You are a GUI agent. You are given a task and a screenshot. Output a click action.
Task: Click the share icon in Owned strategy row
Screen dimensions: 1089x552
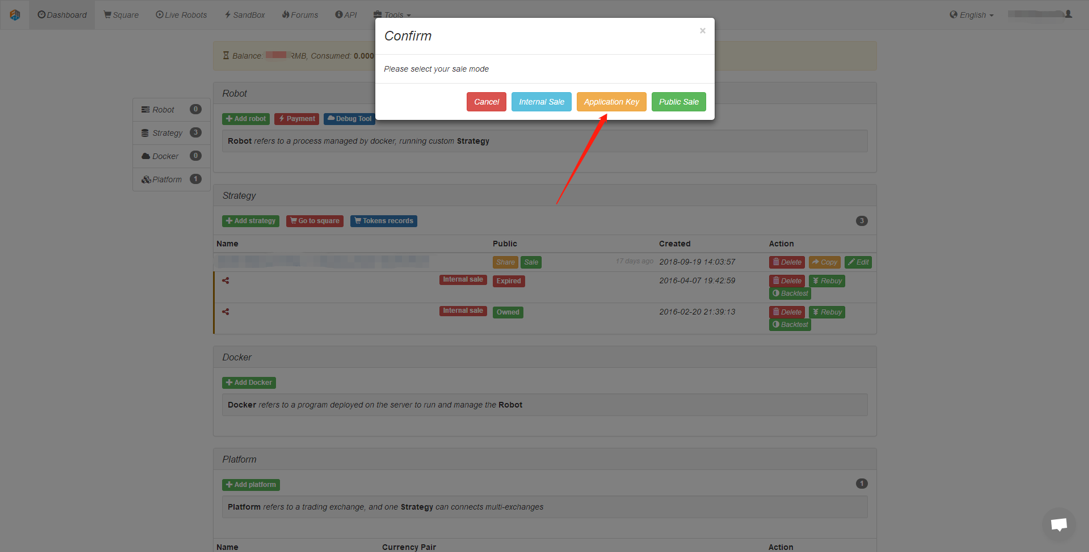pyautogui.click(x=226, y=312)
